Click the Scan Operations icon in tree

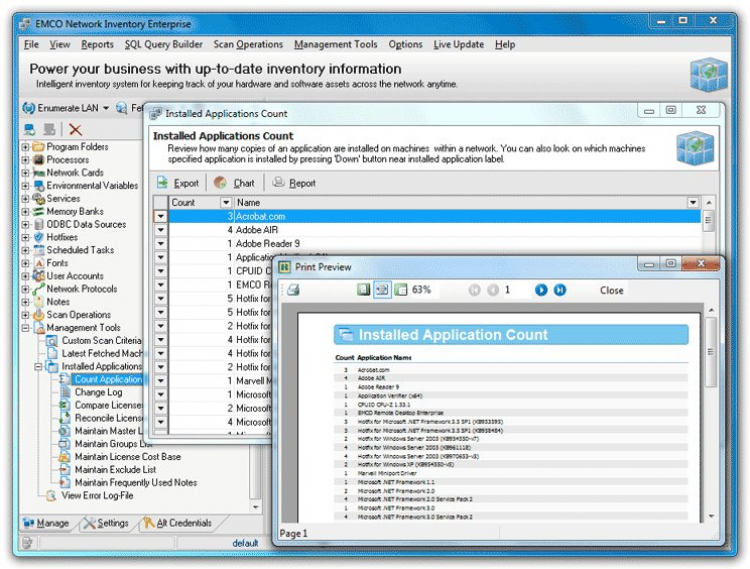click(39, 315)
